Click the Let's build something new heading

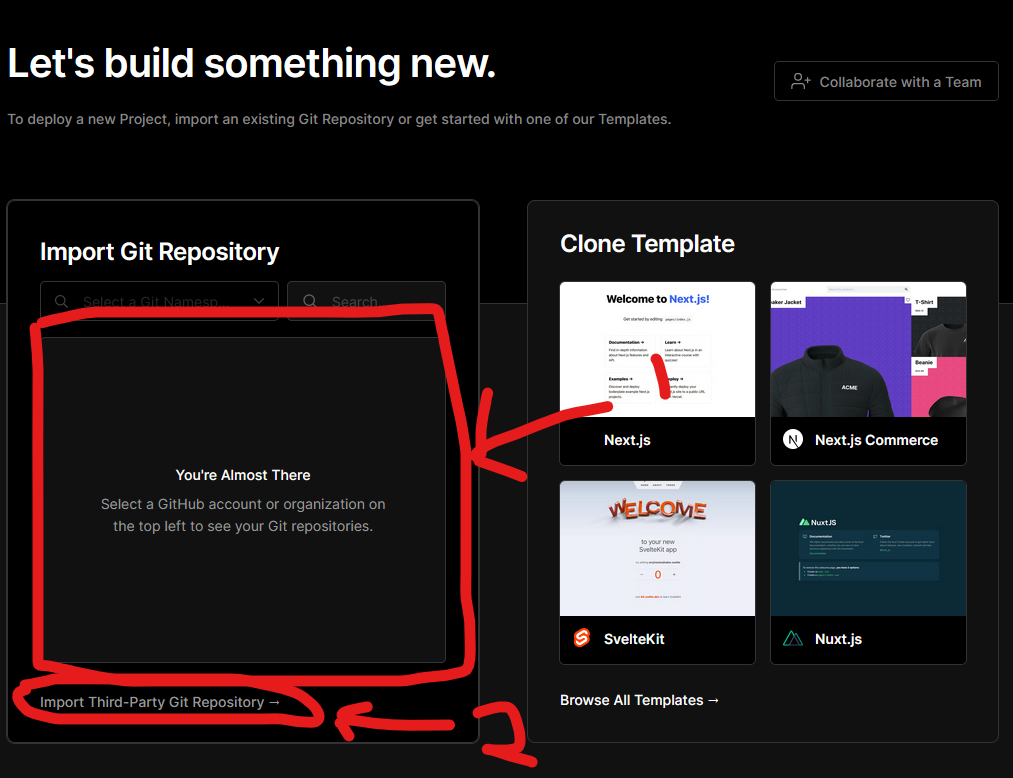252,63
